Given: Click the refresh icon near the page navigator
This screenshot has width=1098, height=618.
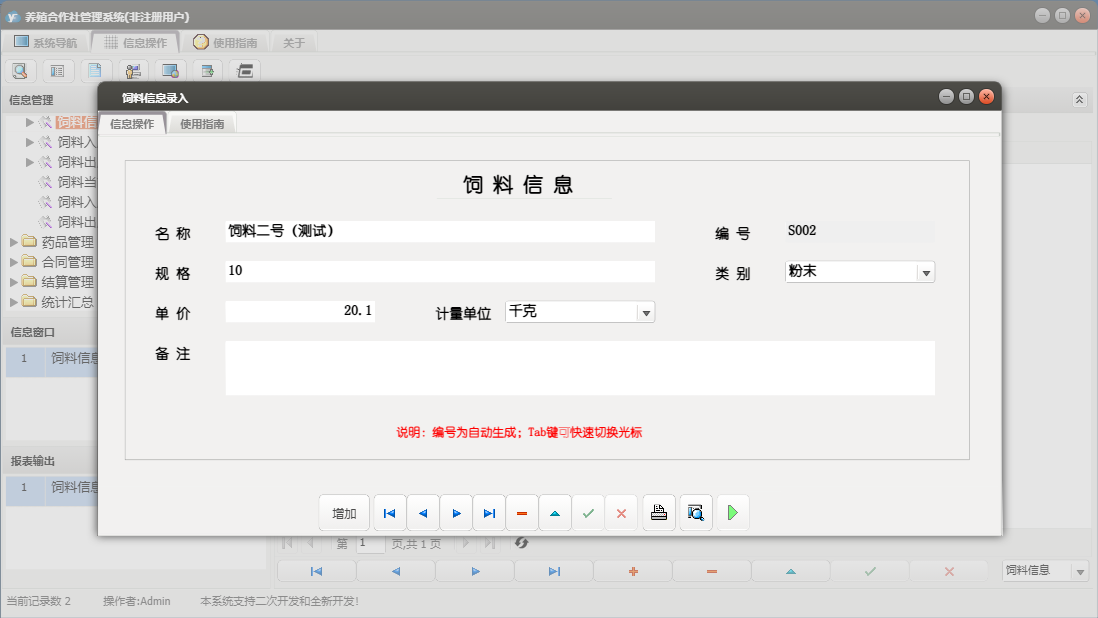Looking at the screenshot, I should click(x=520, y=541).
